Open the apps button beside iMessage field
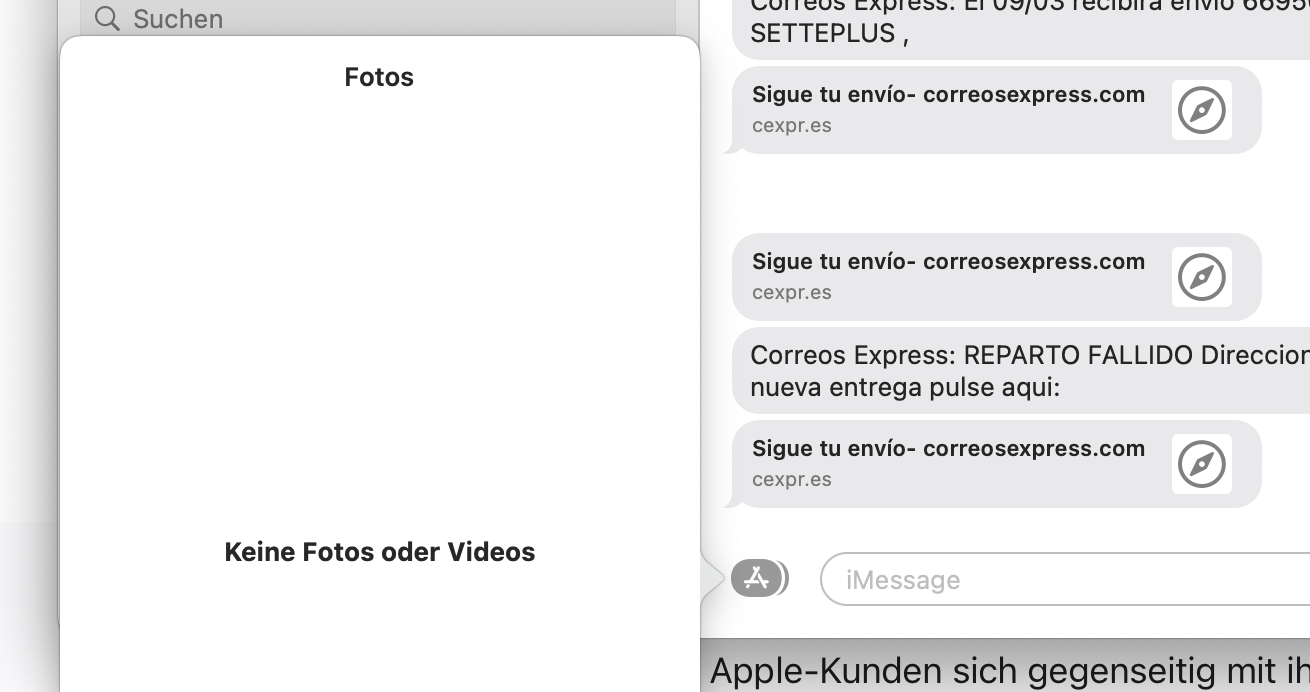 (x=757, y=578)
